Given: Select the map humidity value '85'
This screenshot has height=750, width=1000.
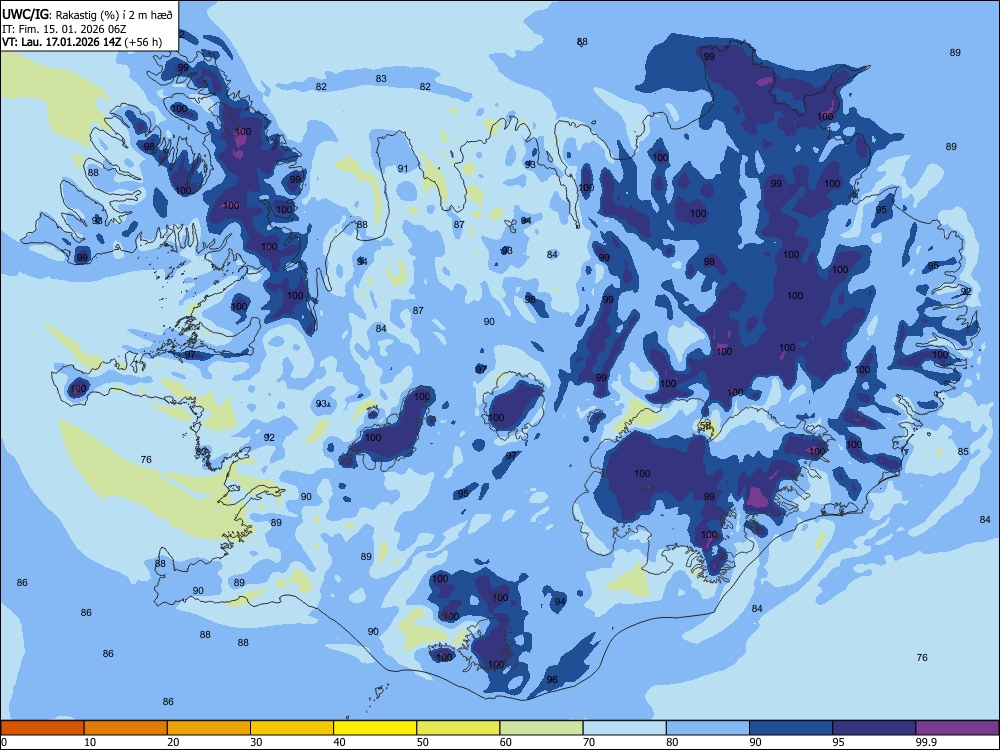Looking at the screenshot, I should [963, 452].
